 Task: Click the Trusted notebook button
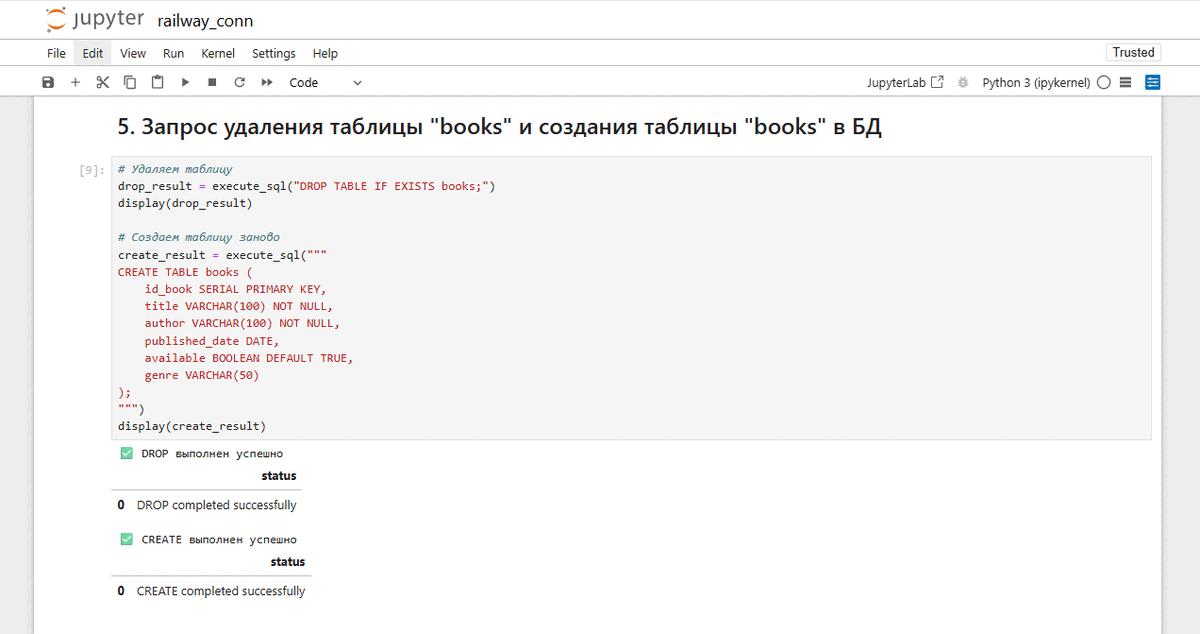tap(1134, 52)
